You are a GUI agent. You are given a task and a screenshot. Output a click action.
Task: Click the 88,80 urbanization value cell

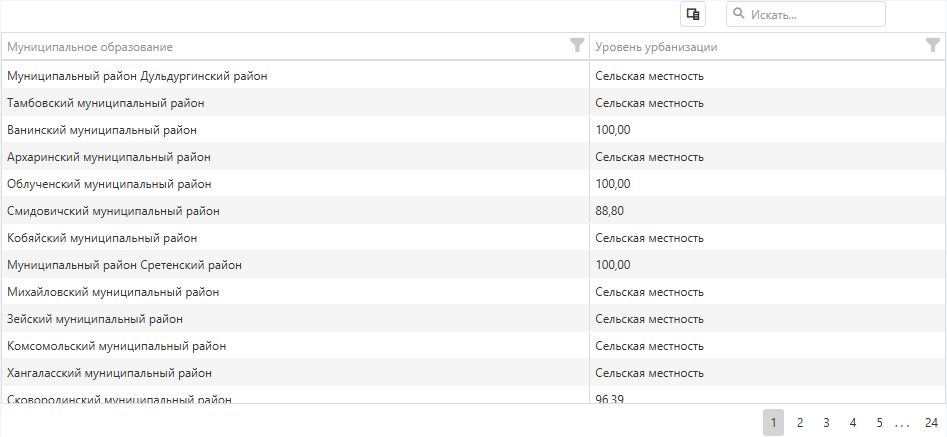pos(610,211)
